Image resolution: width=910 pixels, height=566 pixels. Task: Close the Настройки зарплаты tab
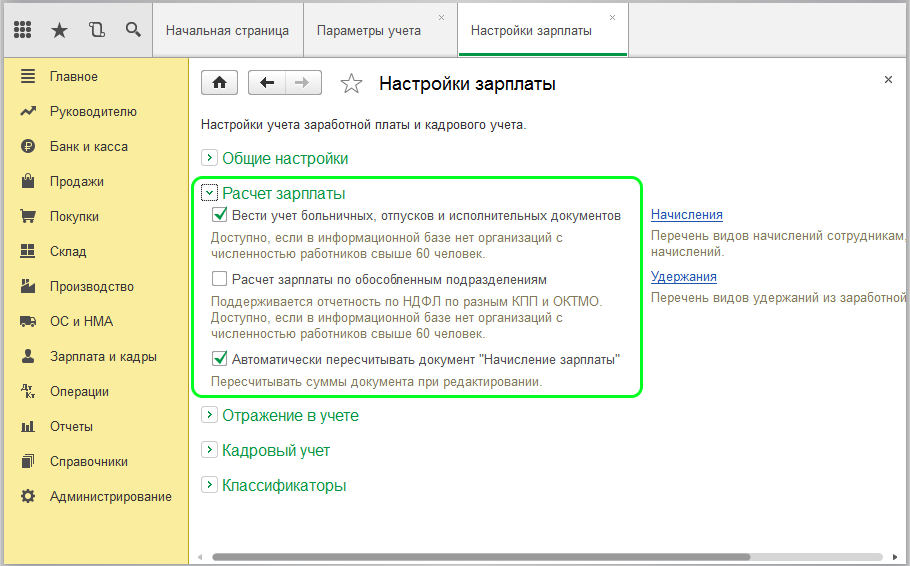point(612,18)
